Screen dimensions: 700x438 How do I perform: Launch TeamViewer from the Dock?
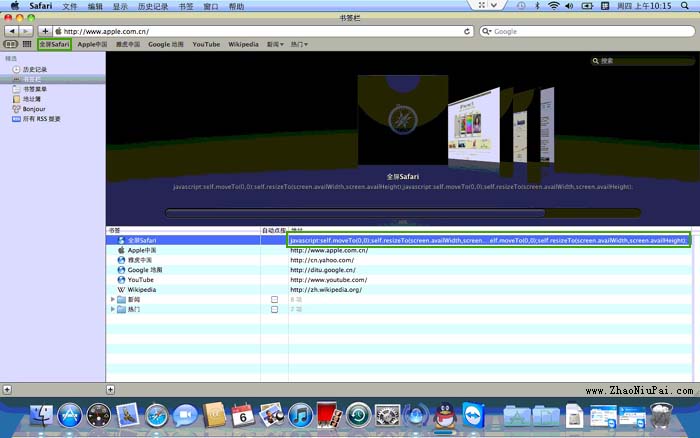pyautogui.click(x=473, y=415)
